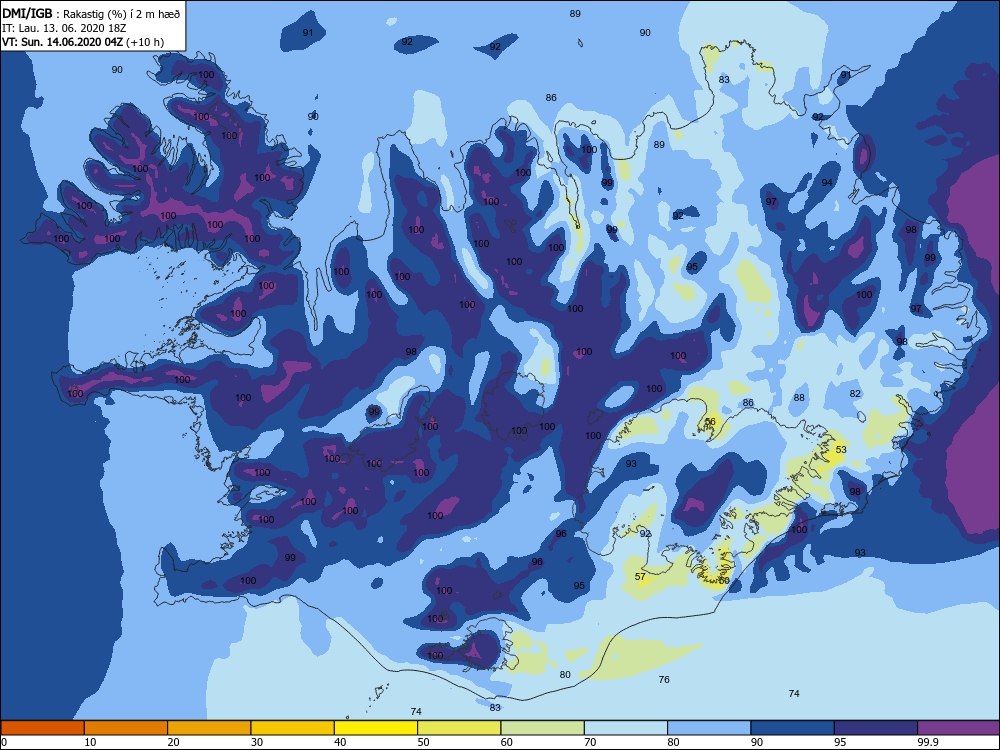Click the 'IT: Lau. 13. 06. 2020 18Z' line

(x=62, y=28)
